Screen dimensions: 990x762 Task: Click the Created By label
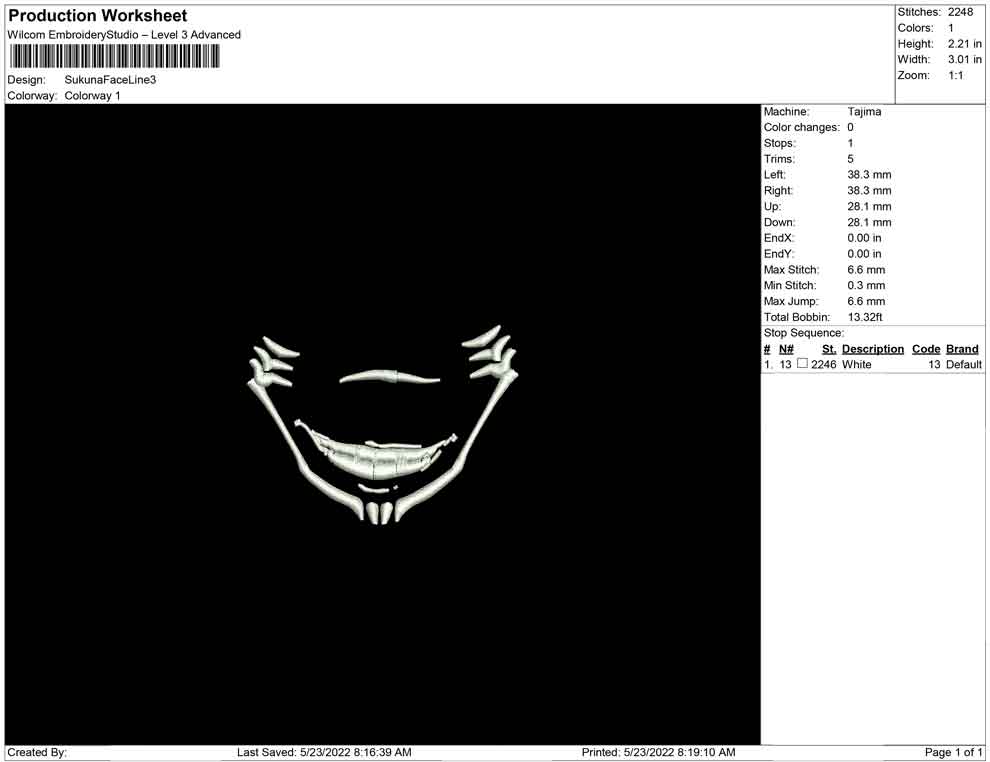point(37,752)
